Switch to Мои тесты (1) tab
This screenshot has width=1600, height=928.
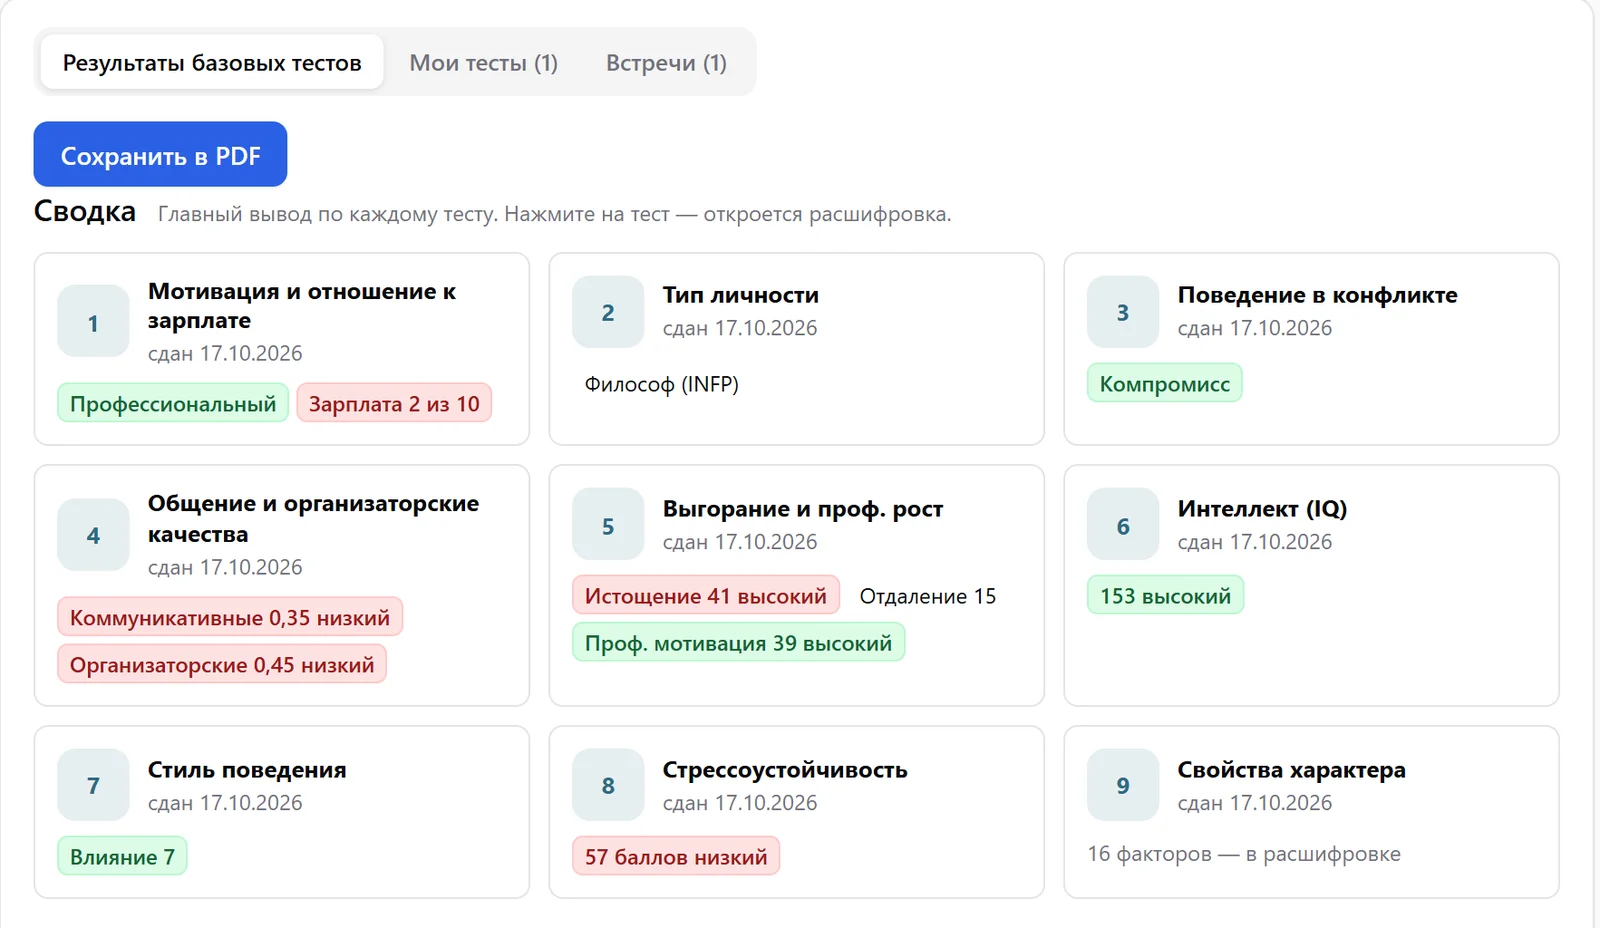pyautogui.click(x=484, y=62)
